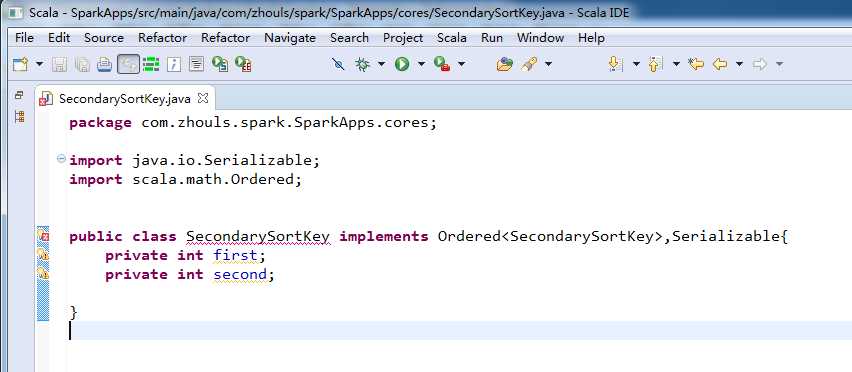This screenshot has height=372, width=852.
Task: Click the run icon with blue page
Action: pos(220,65)
